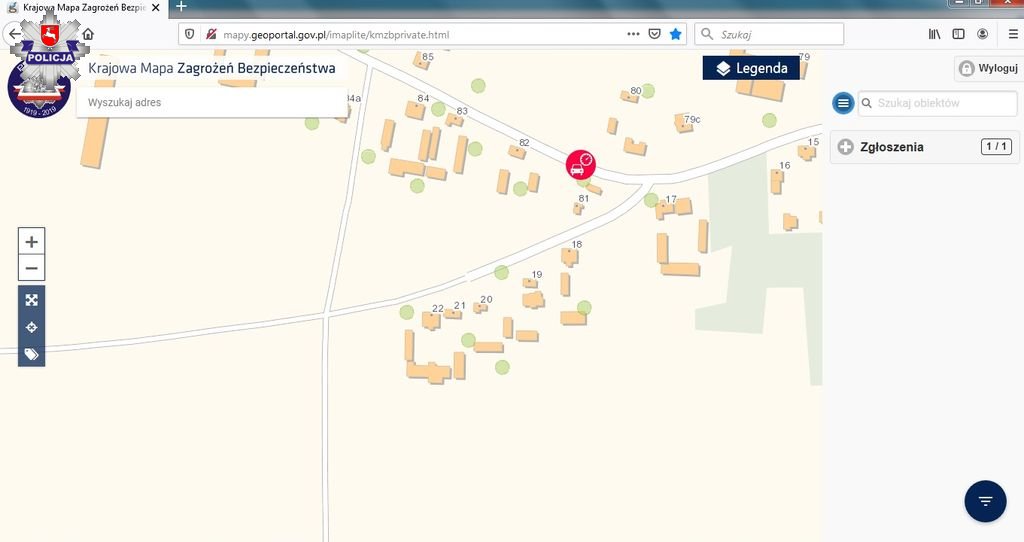
Task: Focus the Wyszukaj adres field
Action: pos(212,103)
